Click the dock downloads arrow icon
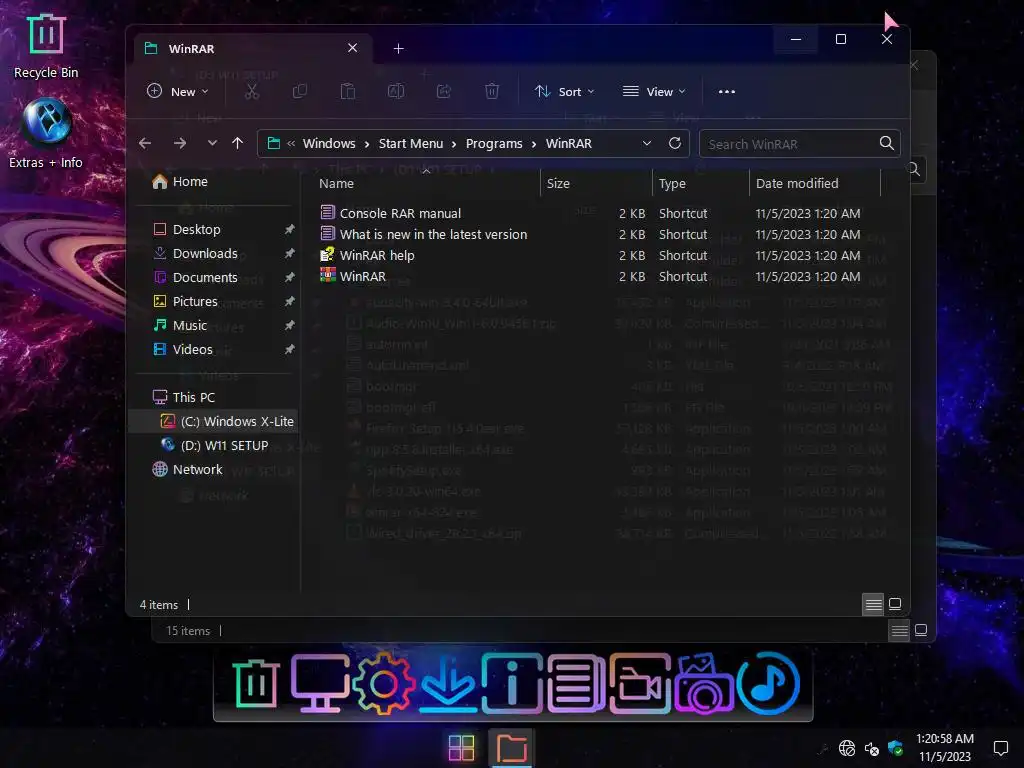This screenshot has height=768, width=1024. click(x=448, y=684)
